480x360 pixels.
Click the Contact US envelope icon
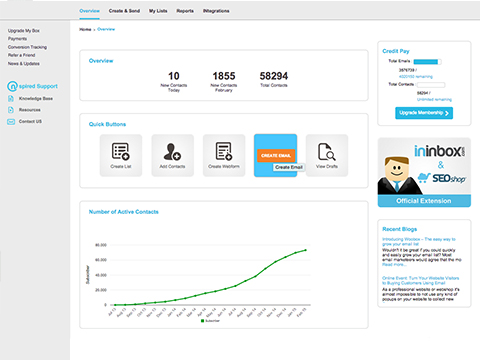point(11,122)
